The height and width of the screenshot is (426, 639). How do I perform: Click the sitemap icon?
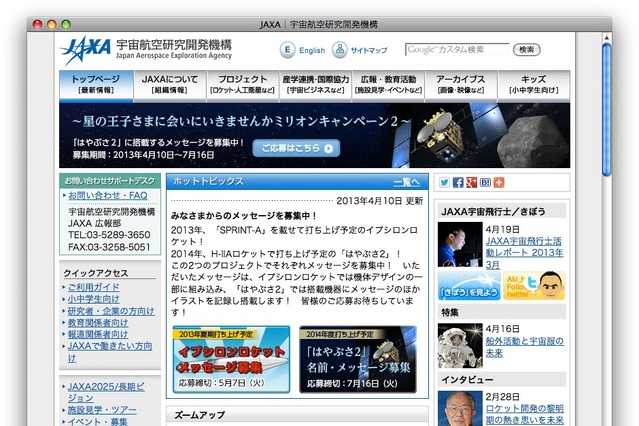coord(339,50)
